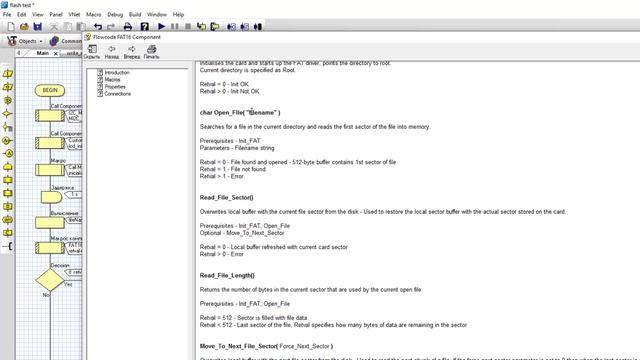Start simulation with the Run button
Viewport: 640px width, 360px height.
click(x=162, y=27)
